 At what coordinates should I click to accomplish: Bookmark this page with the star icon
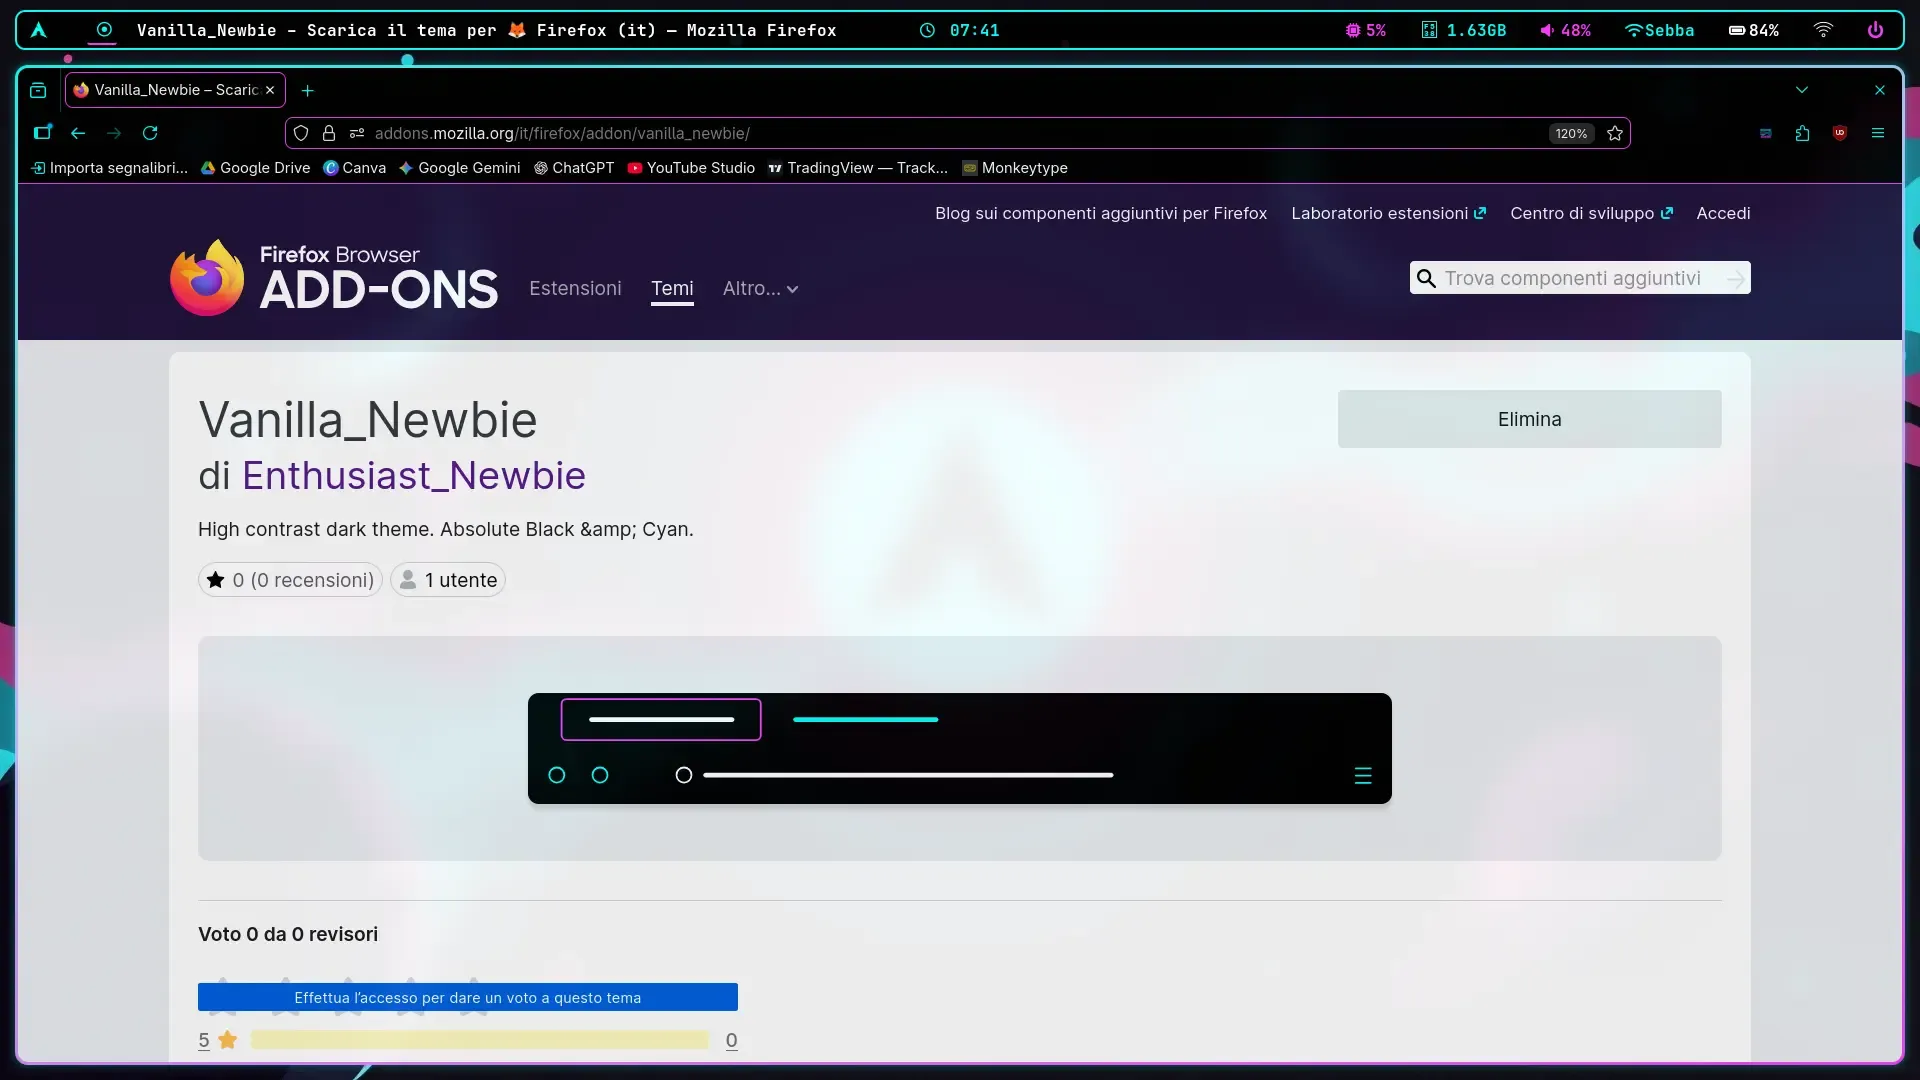[1615, 133]
